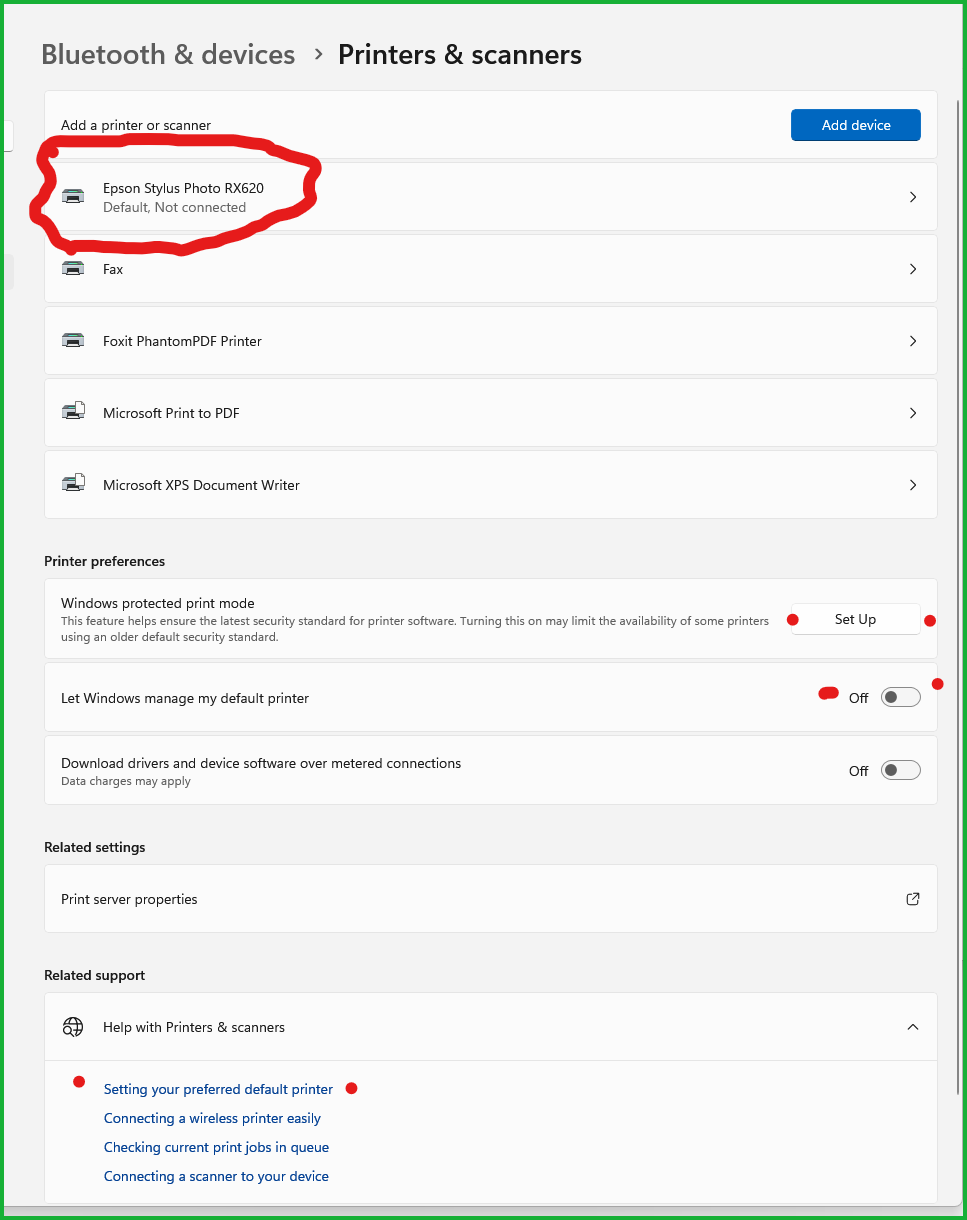Click the Microsoft XPS Document Writer icon
This screenshot has width=967, height=1220.
coord(74,483)
